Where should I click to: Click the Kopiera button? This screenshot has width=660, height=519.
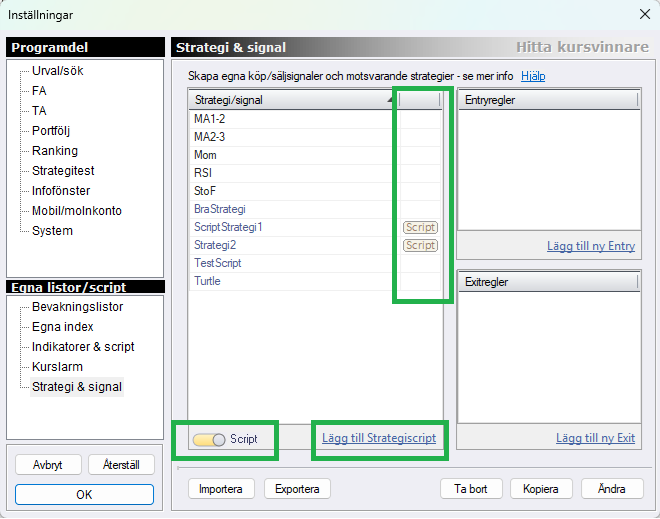(x=540, y=489)
